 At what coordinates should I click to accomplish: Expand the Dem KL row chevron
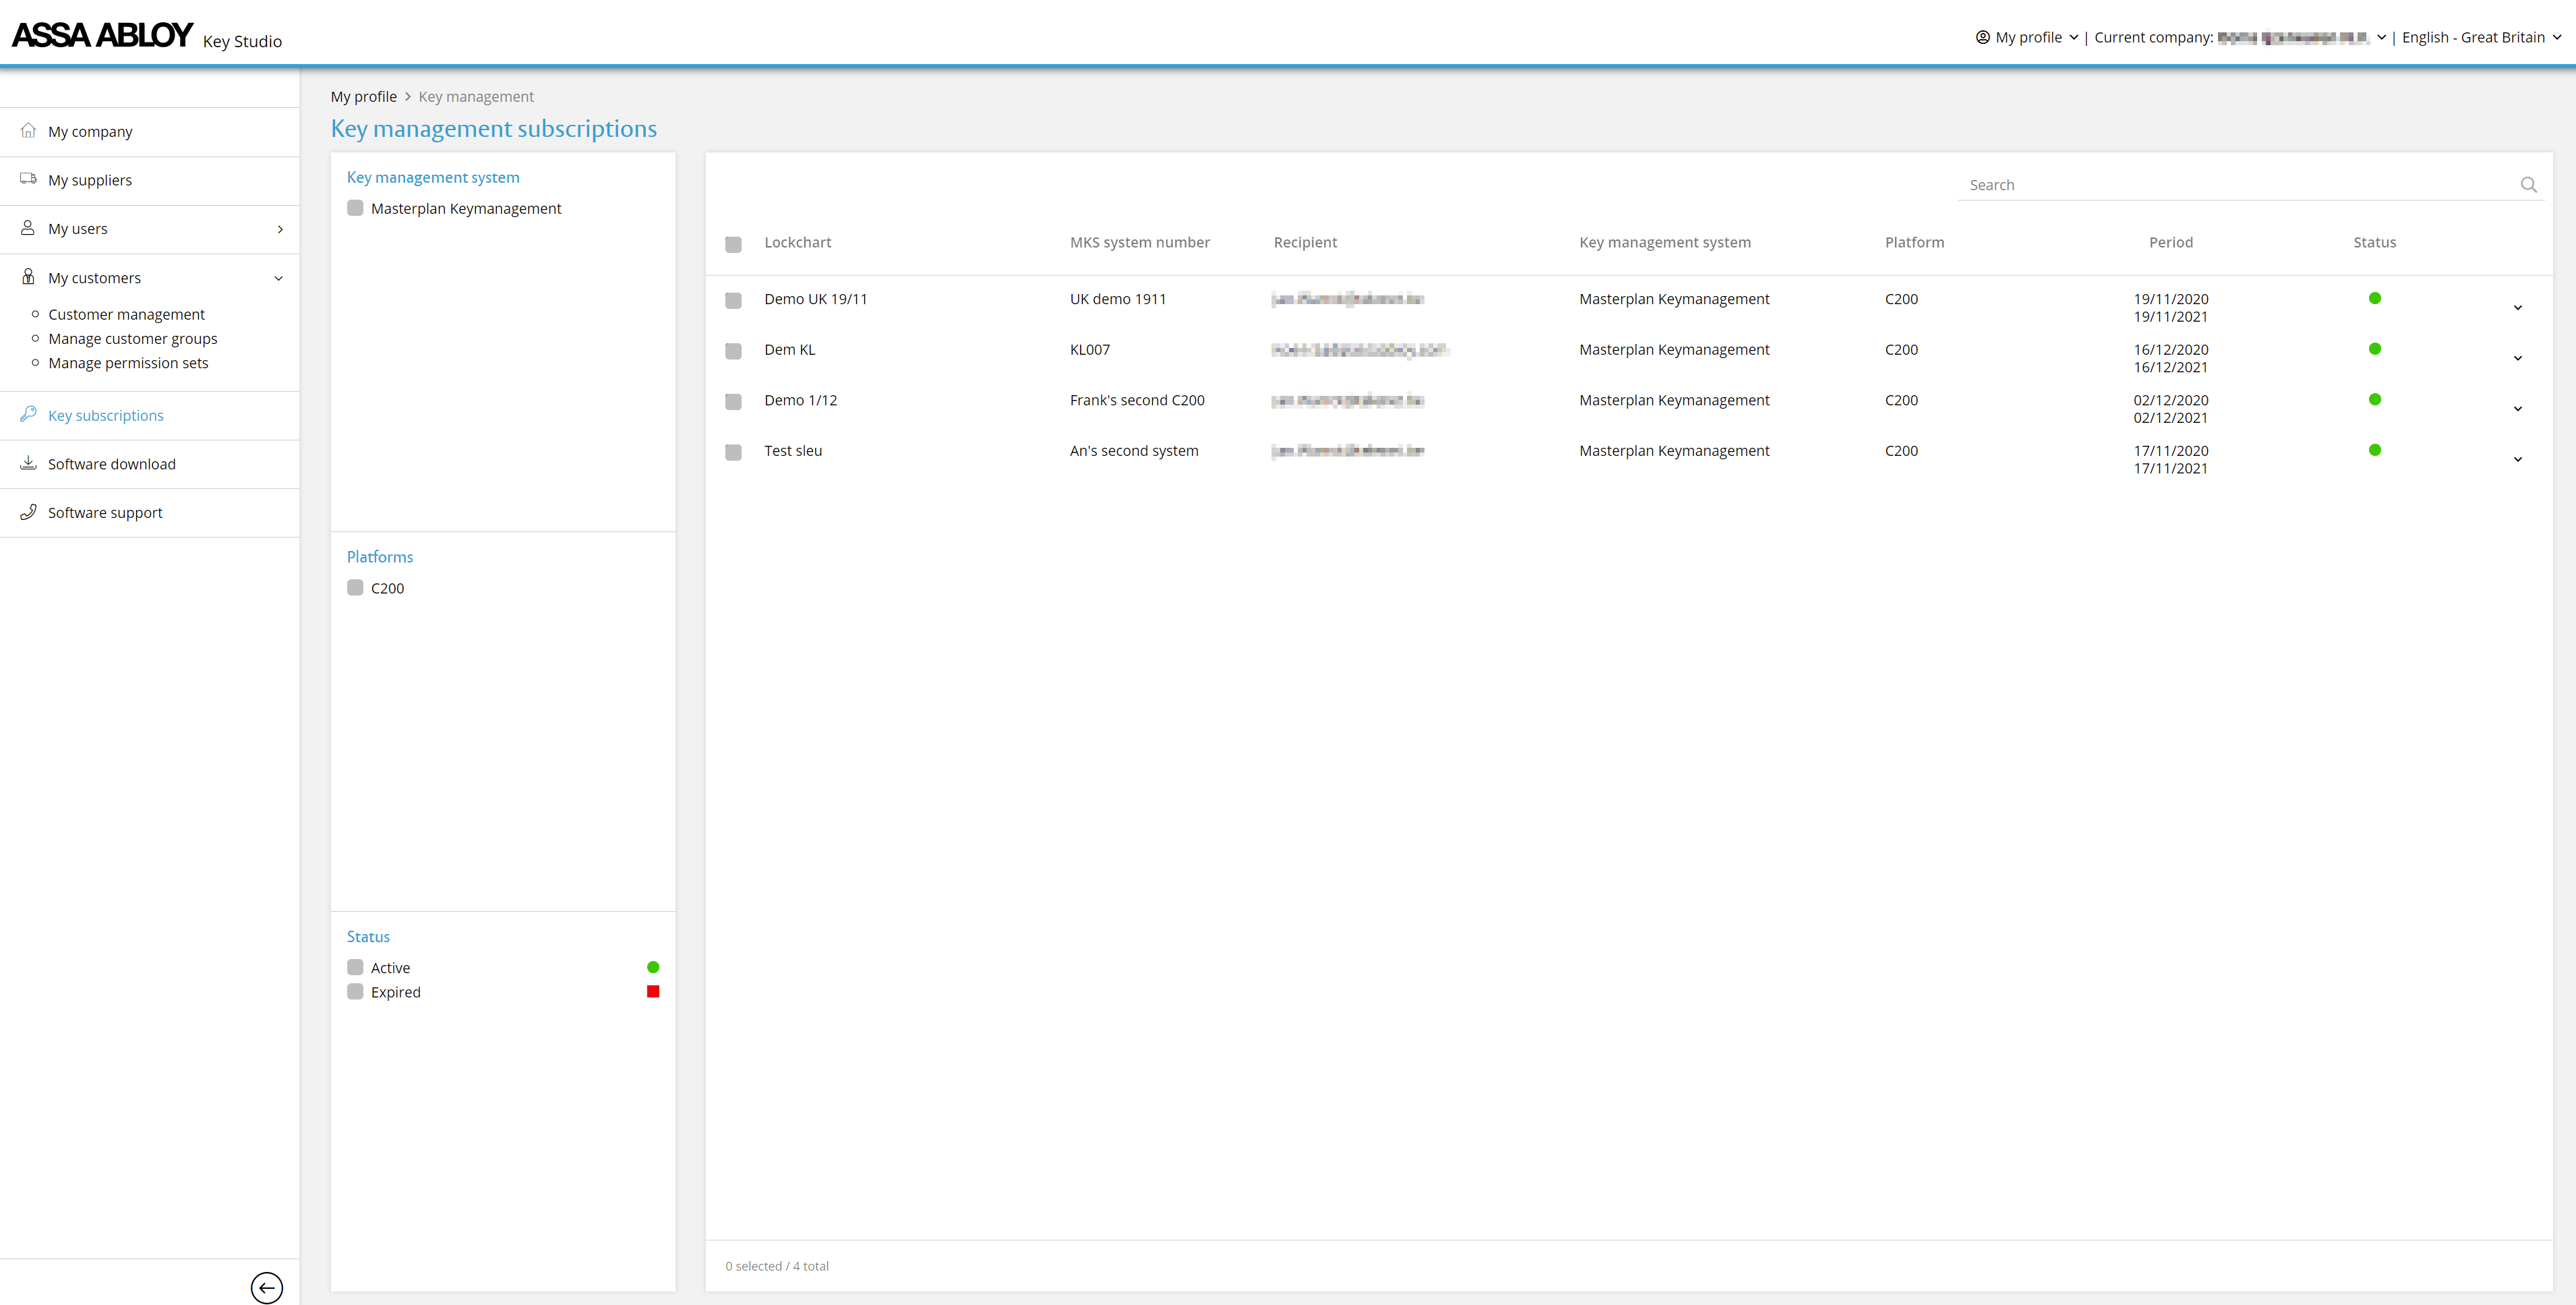[x=2517, y=358]
